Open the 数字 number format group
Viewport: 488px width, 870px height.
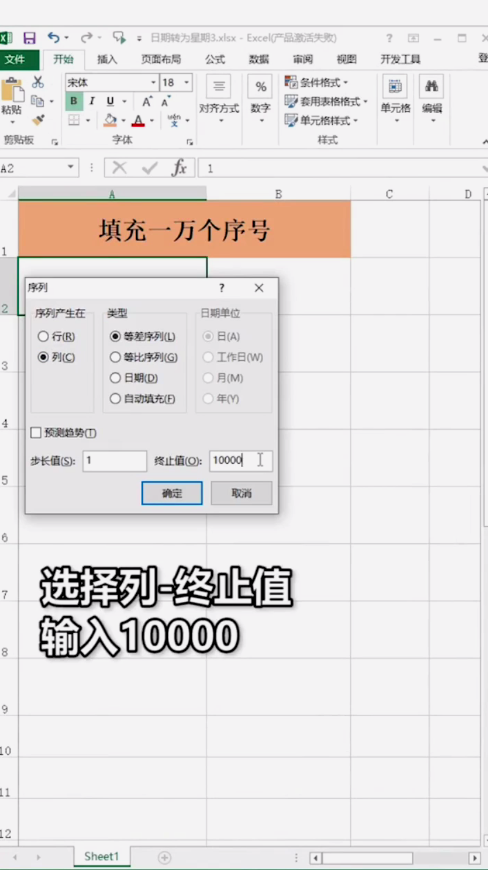261,99
